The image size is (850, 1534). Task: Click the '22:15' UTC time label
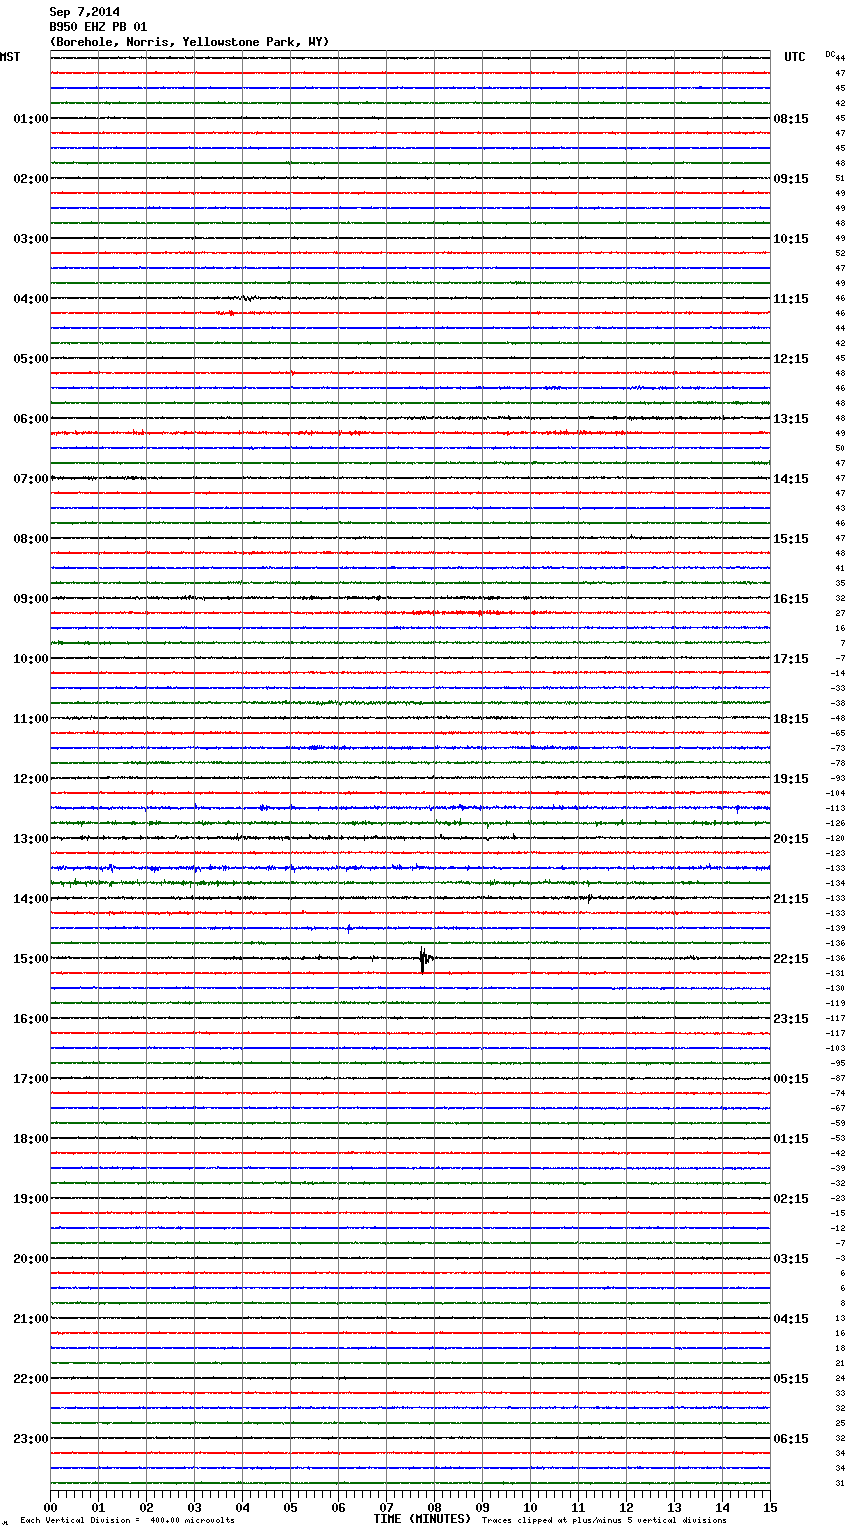[x=791, y=959]
